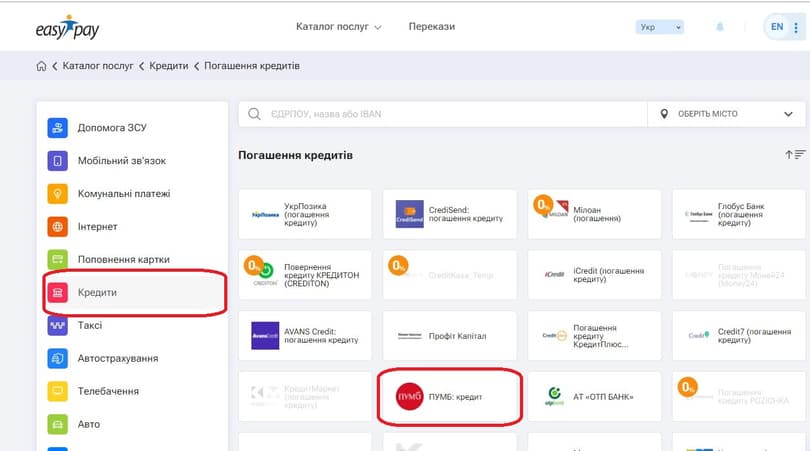Click the CrediSend logo
Viewport: 810px width, 451px height.
coord(410,214)
